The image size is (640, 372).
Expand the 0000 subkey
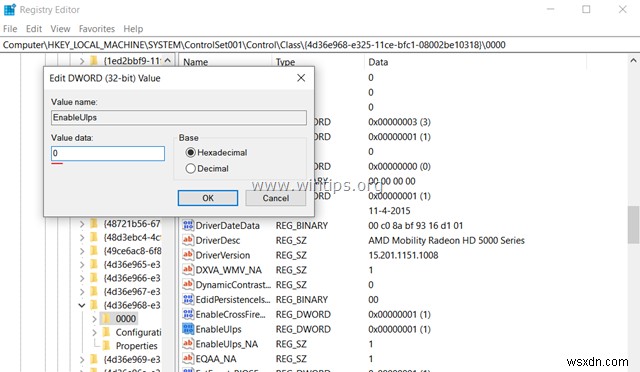coord(94,319)
